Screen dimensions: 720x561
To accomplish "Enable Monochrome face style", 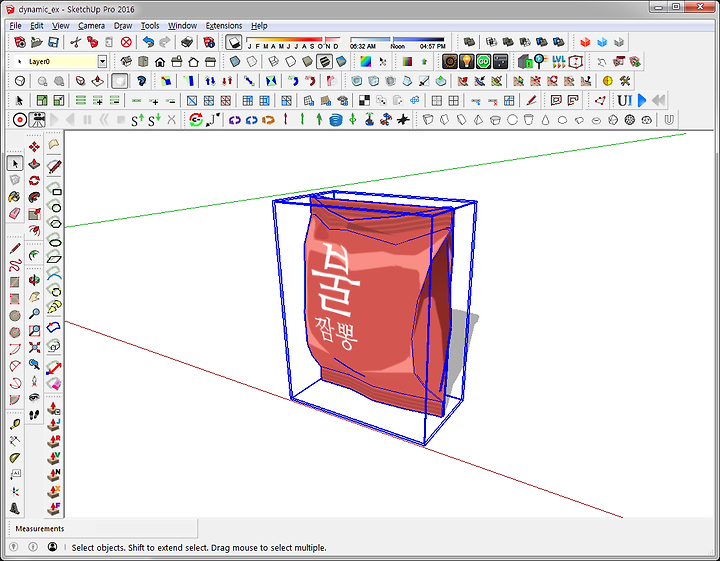I will (x=341, y=62).
